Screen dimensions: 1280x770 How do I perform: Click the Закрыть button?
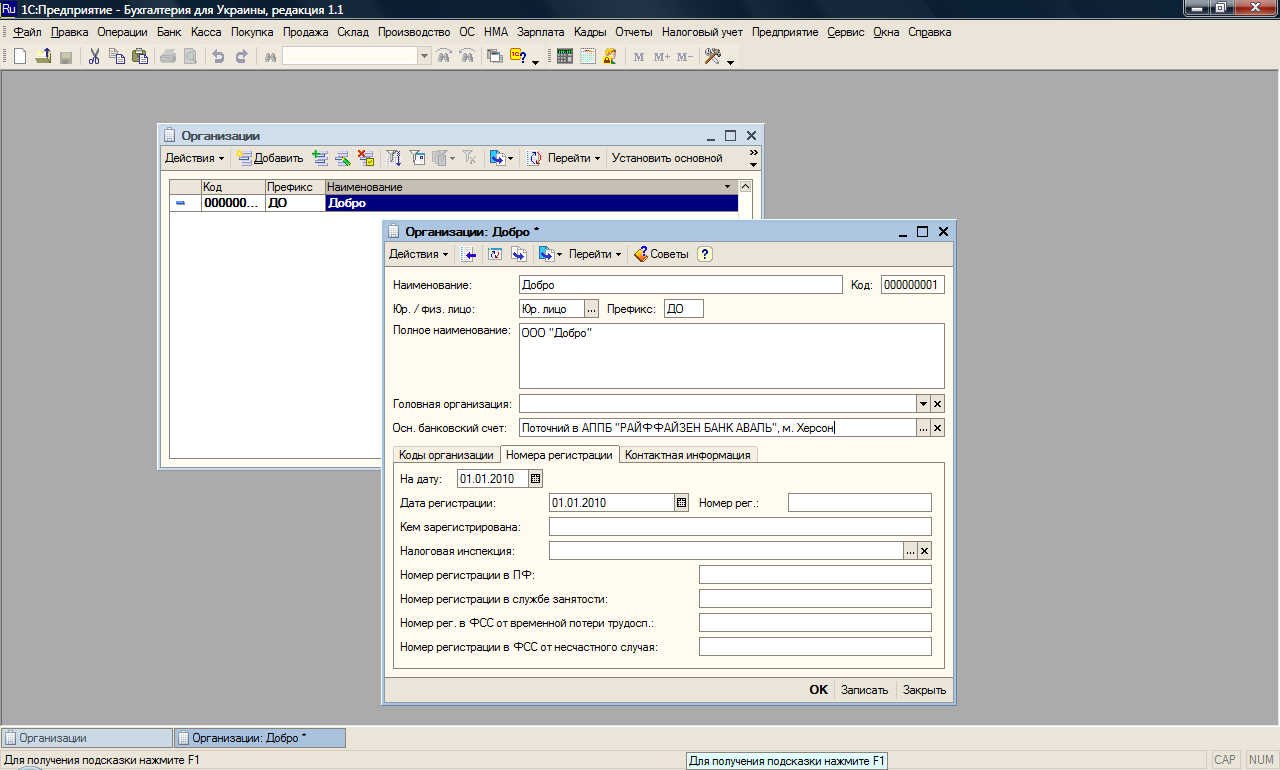(x=924, y=690)
